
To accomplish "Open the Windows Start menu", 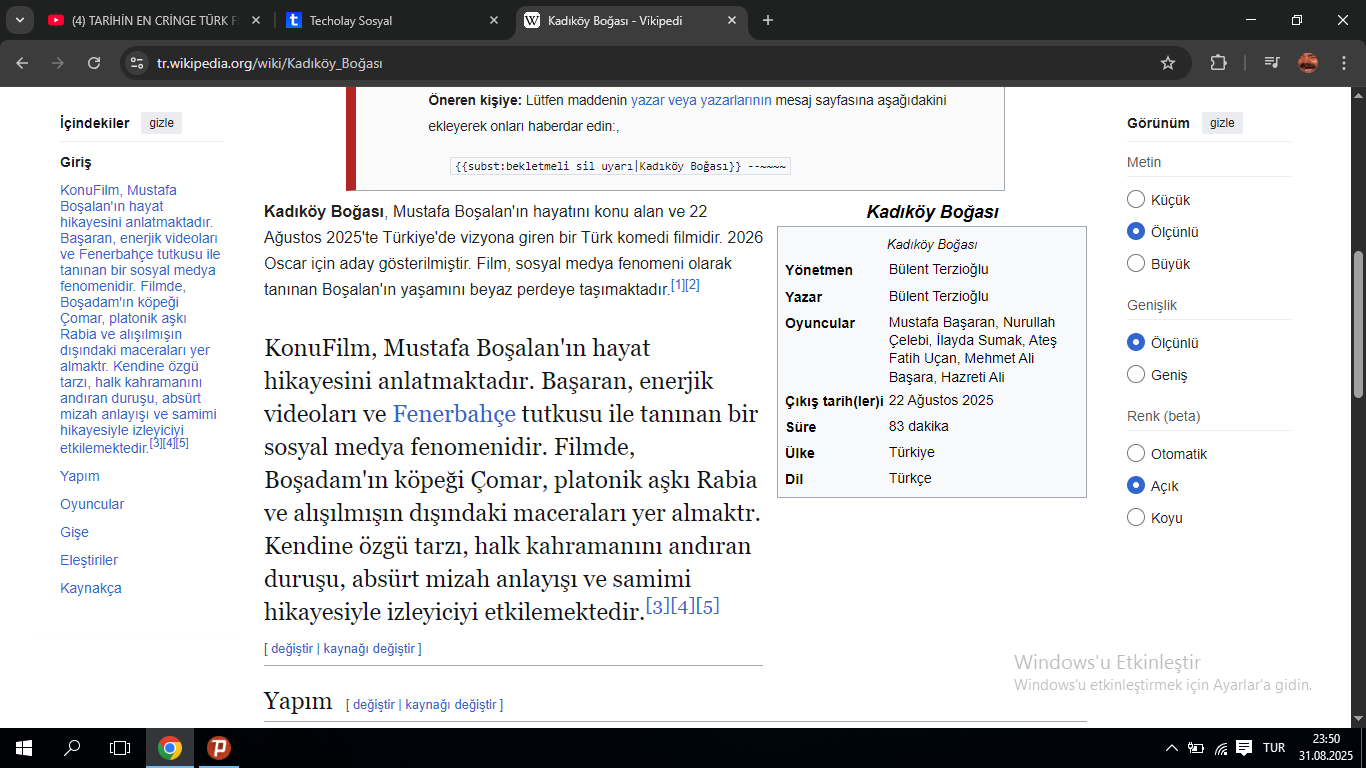I will pyautogui.click(x=24, y=748).
